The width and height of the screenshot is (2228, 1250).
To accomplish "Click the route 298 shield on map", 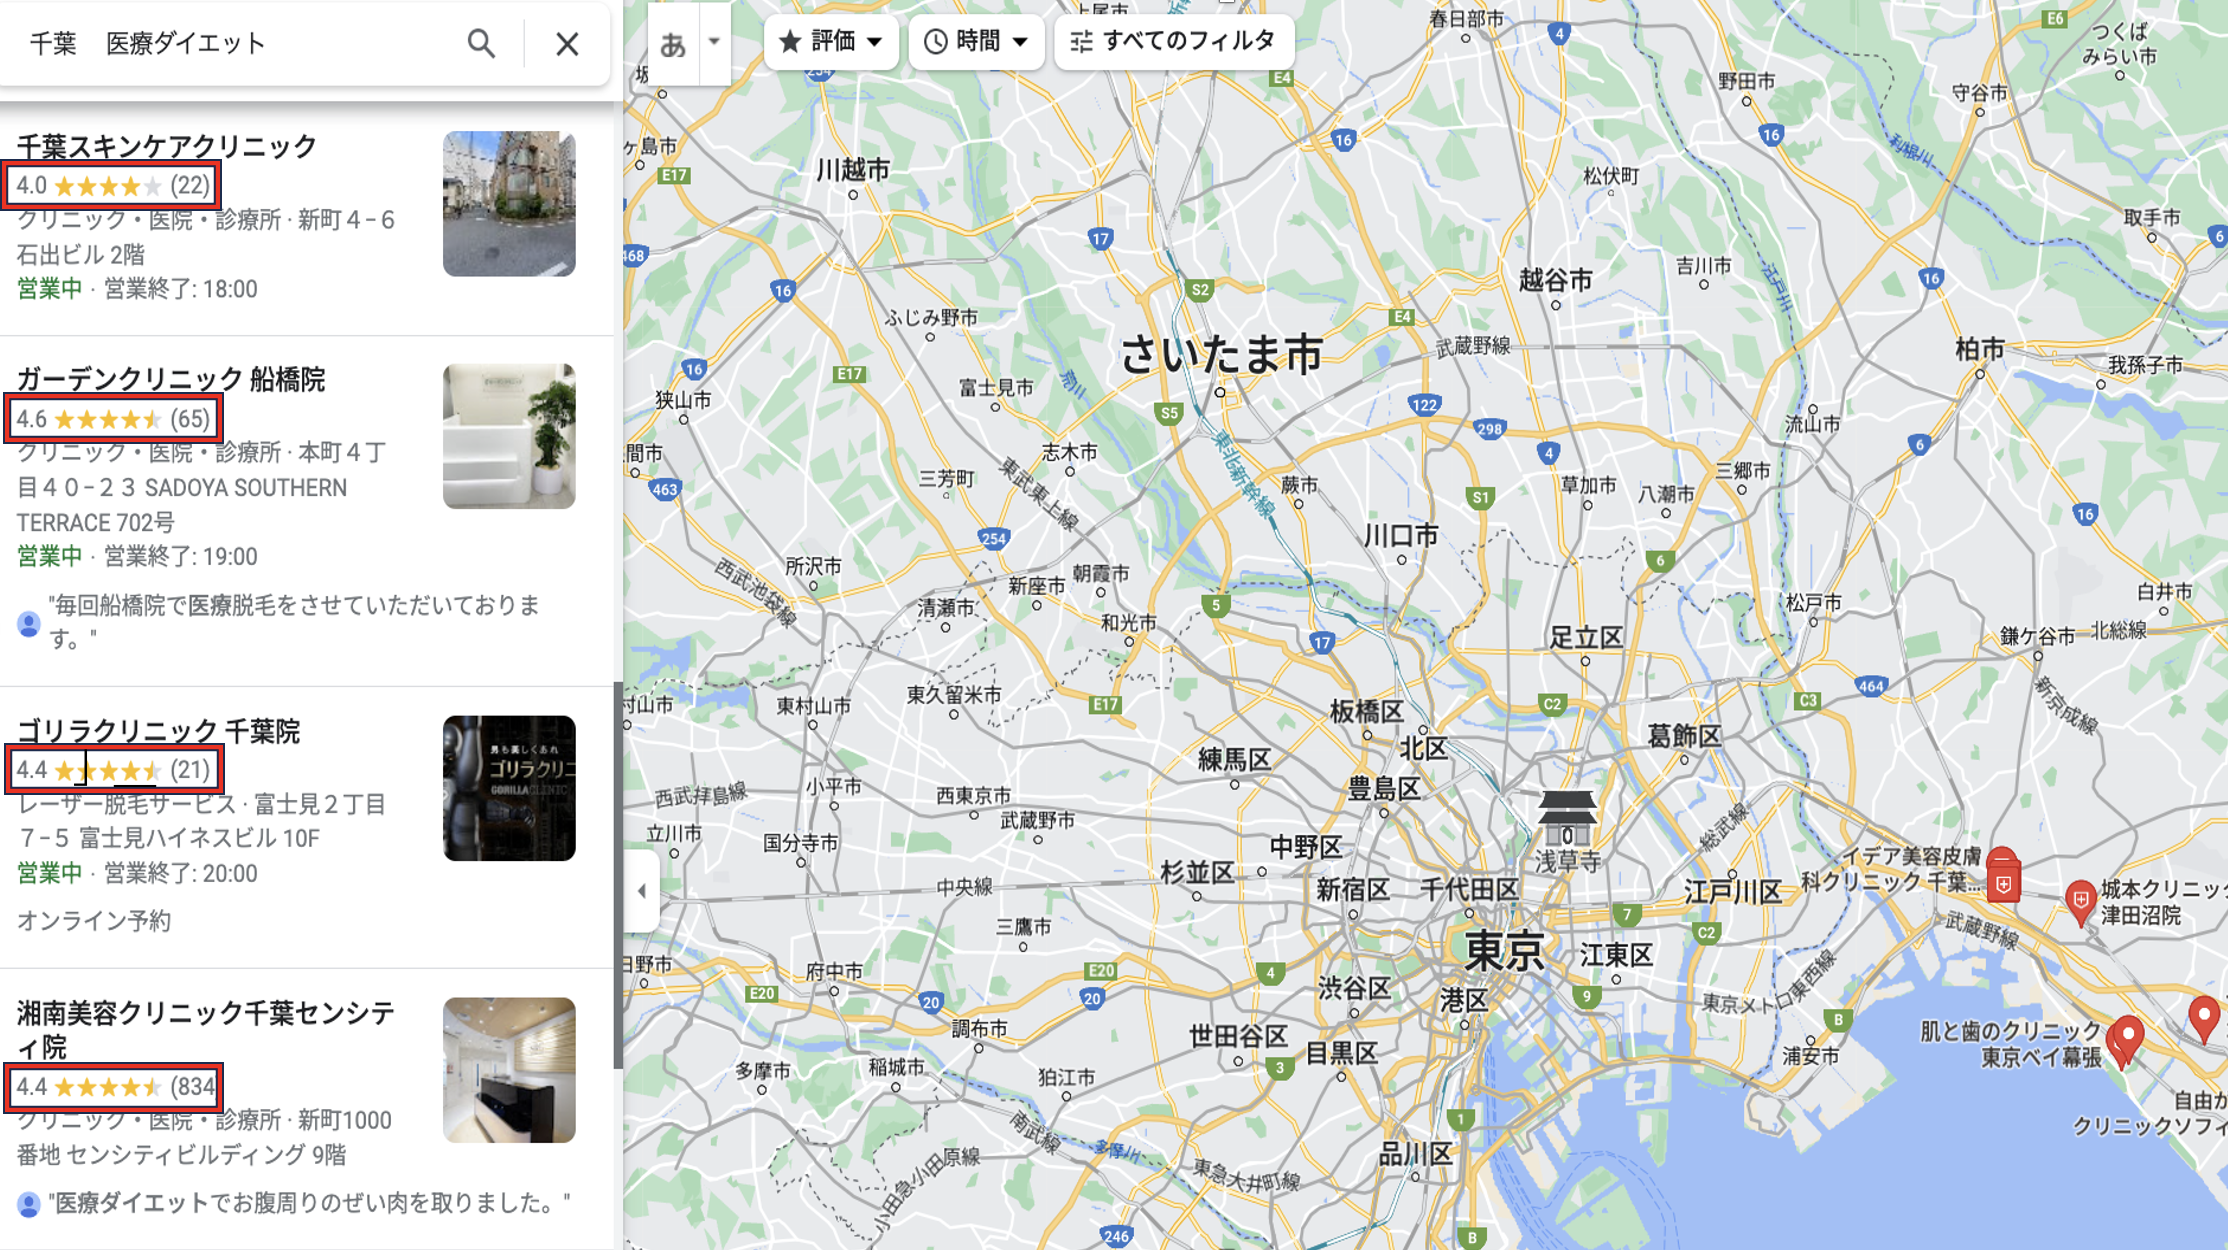I will click(x=1490, y=429).
